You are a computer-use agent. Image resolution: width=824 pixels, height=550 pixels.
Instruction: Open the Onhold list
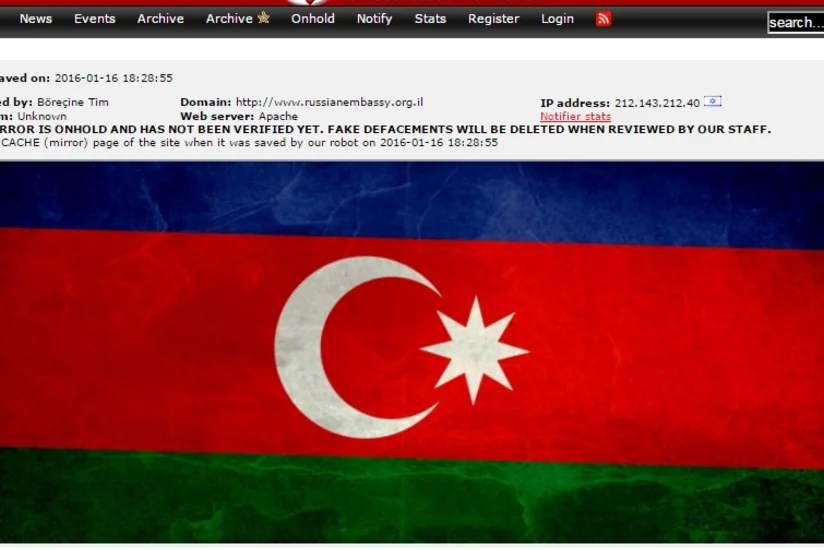[313, 19]
